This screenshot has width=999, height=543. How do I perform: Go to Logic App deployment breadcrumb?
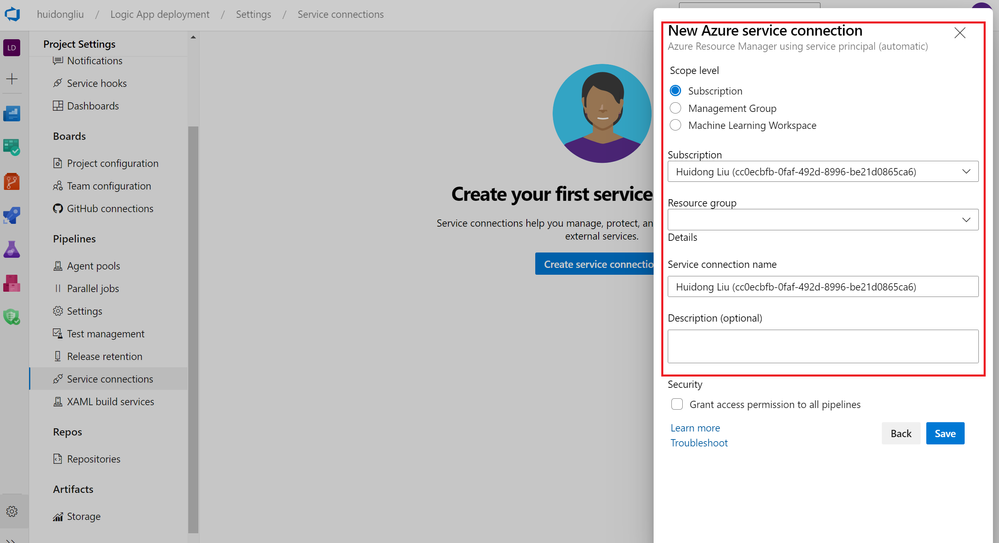point(160,14)
